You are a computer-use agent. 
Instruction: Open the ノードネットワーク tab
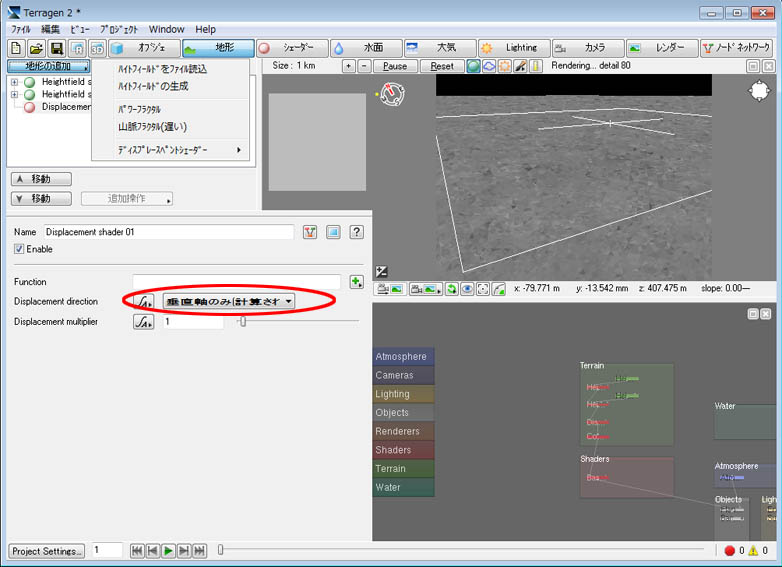pos(737,48)
